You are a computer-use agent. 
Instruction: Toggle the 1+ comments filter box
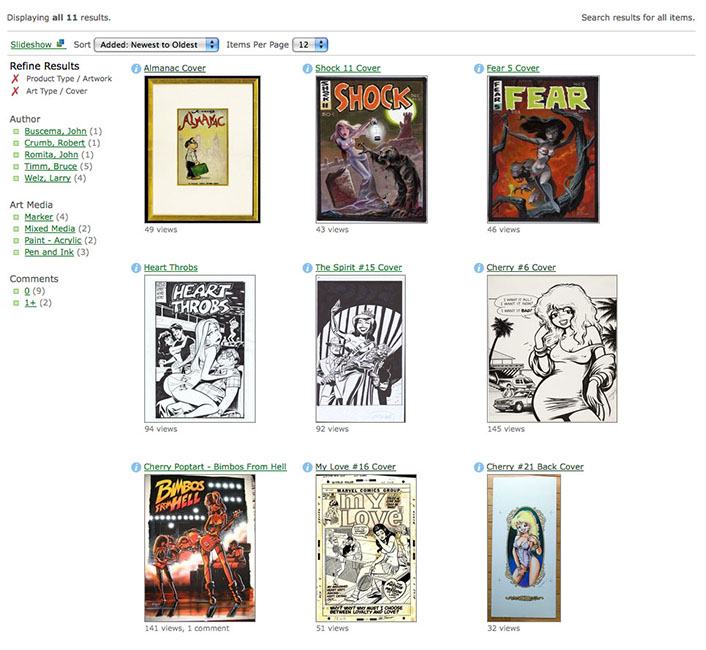point(16,303)
